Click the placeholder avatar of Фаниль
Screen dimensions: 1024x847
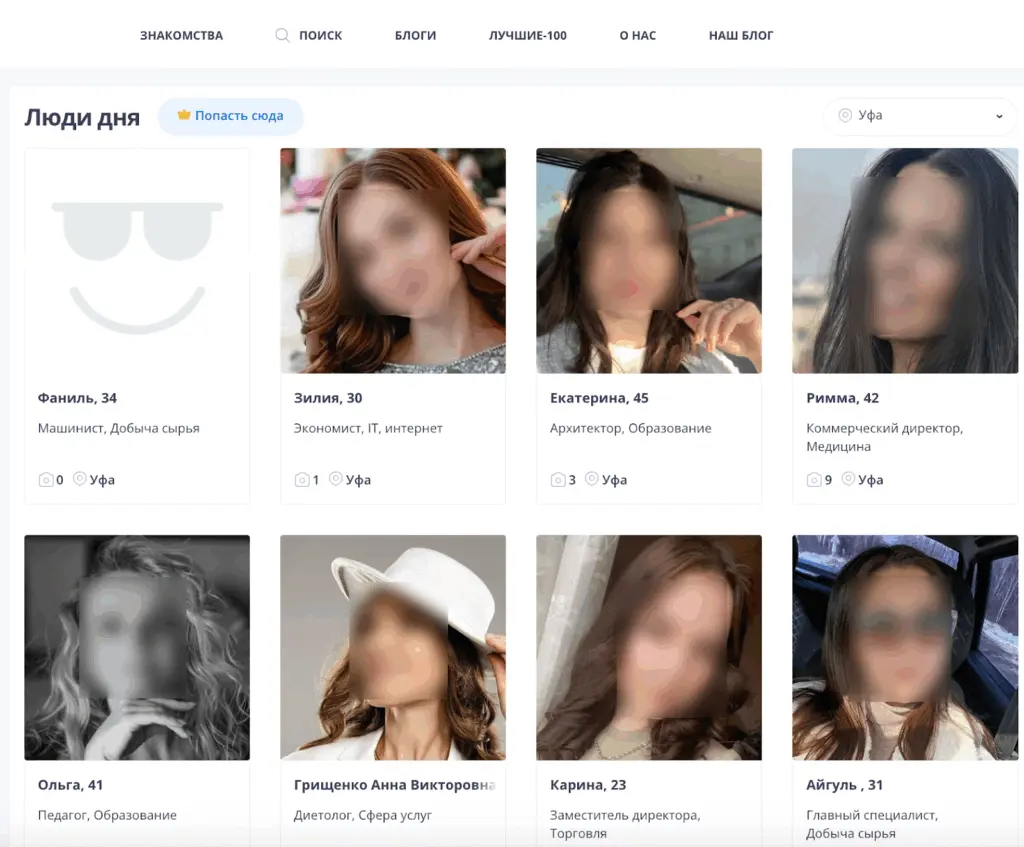pos(137,261)
